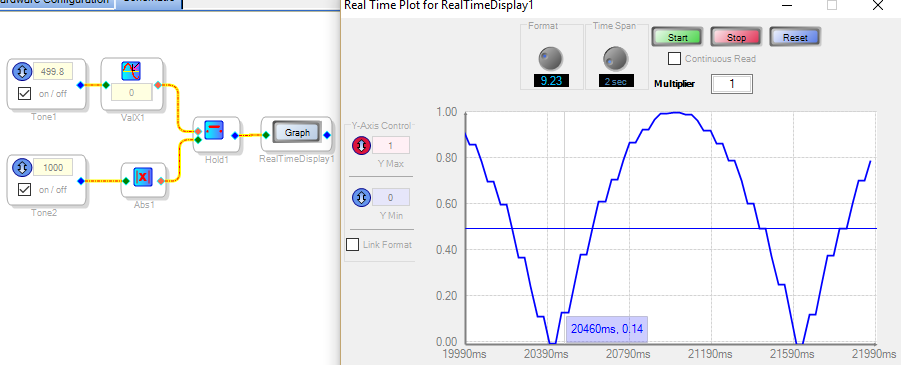The width and height of the screenshot is (901, 365).
Task: Click the Y Max value field
Action: [x=391, y=145]
